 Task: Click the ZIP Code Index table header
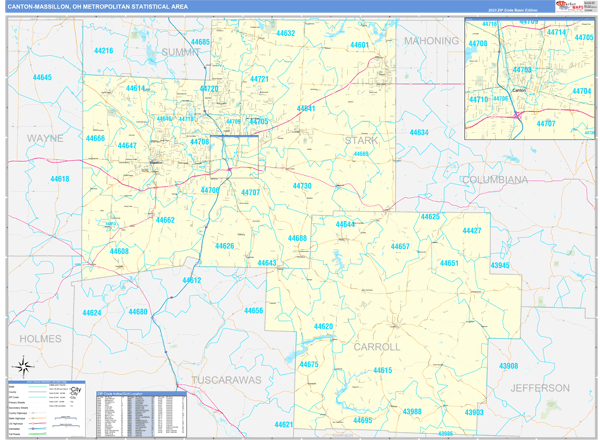coord(132,394)
